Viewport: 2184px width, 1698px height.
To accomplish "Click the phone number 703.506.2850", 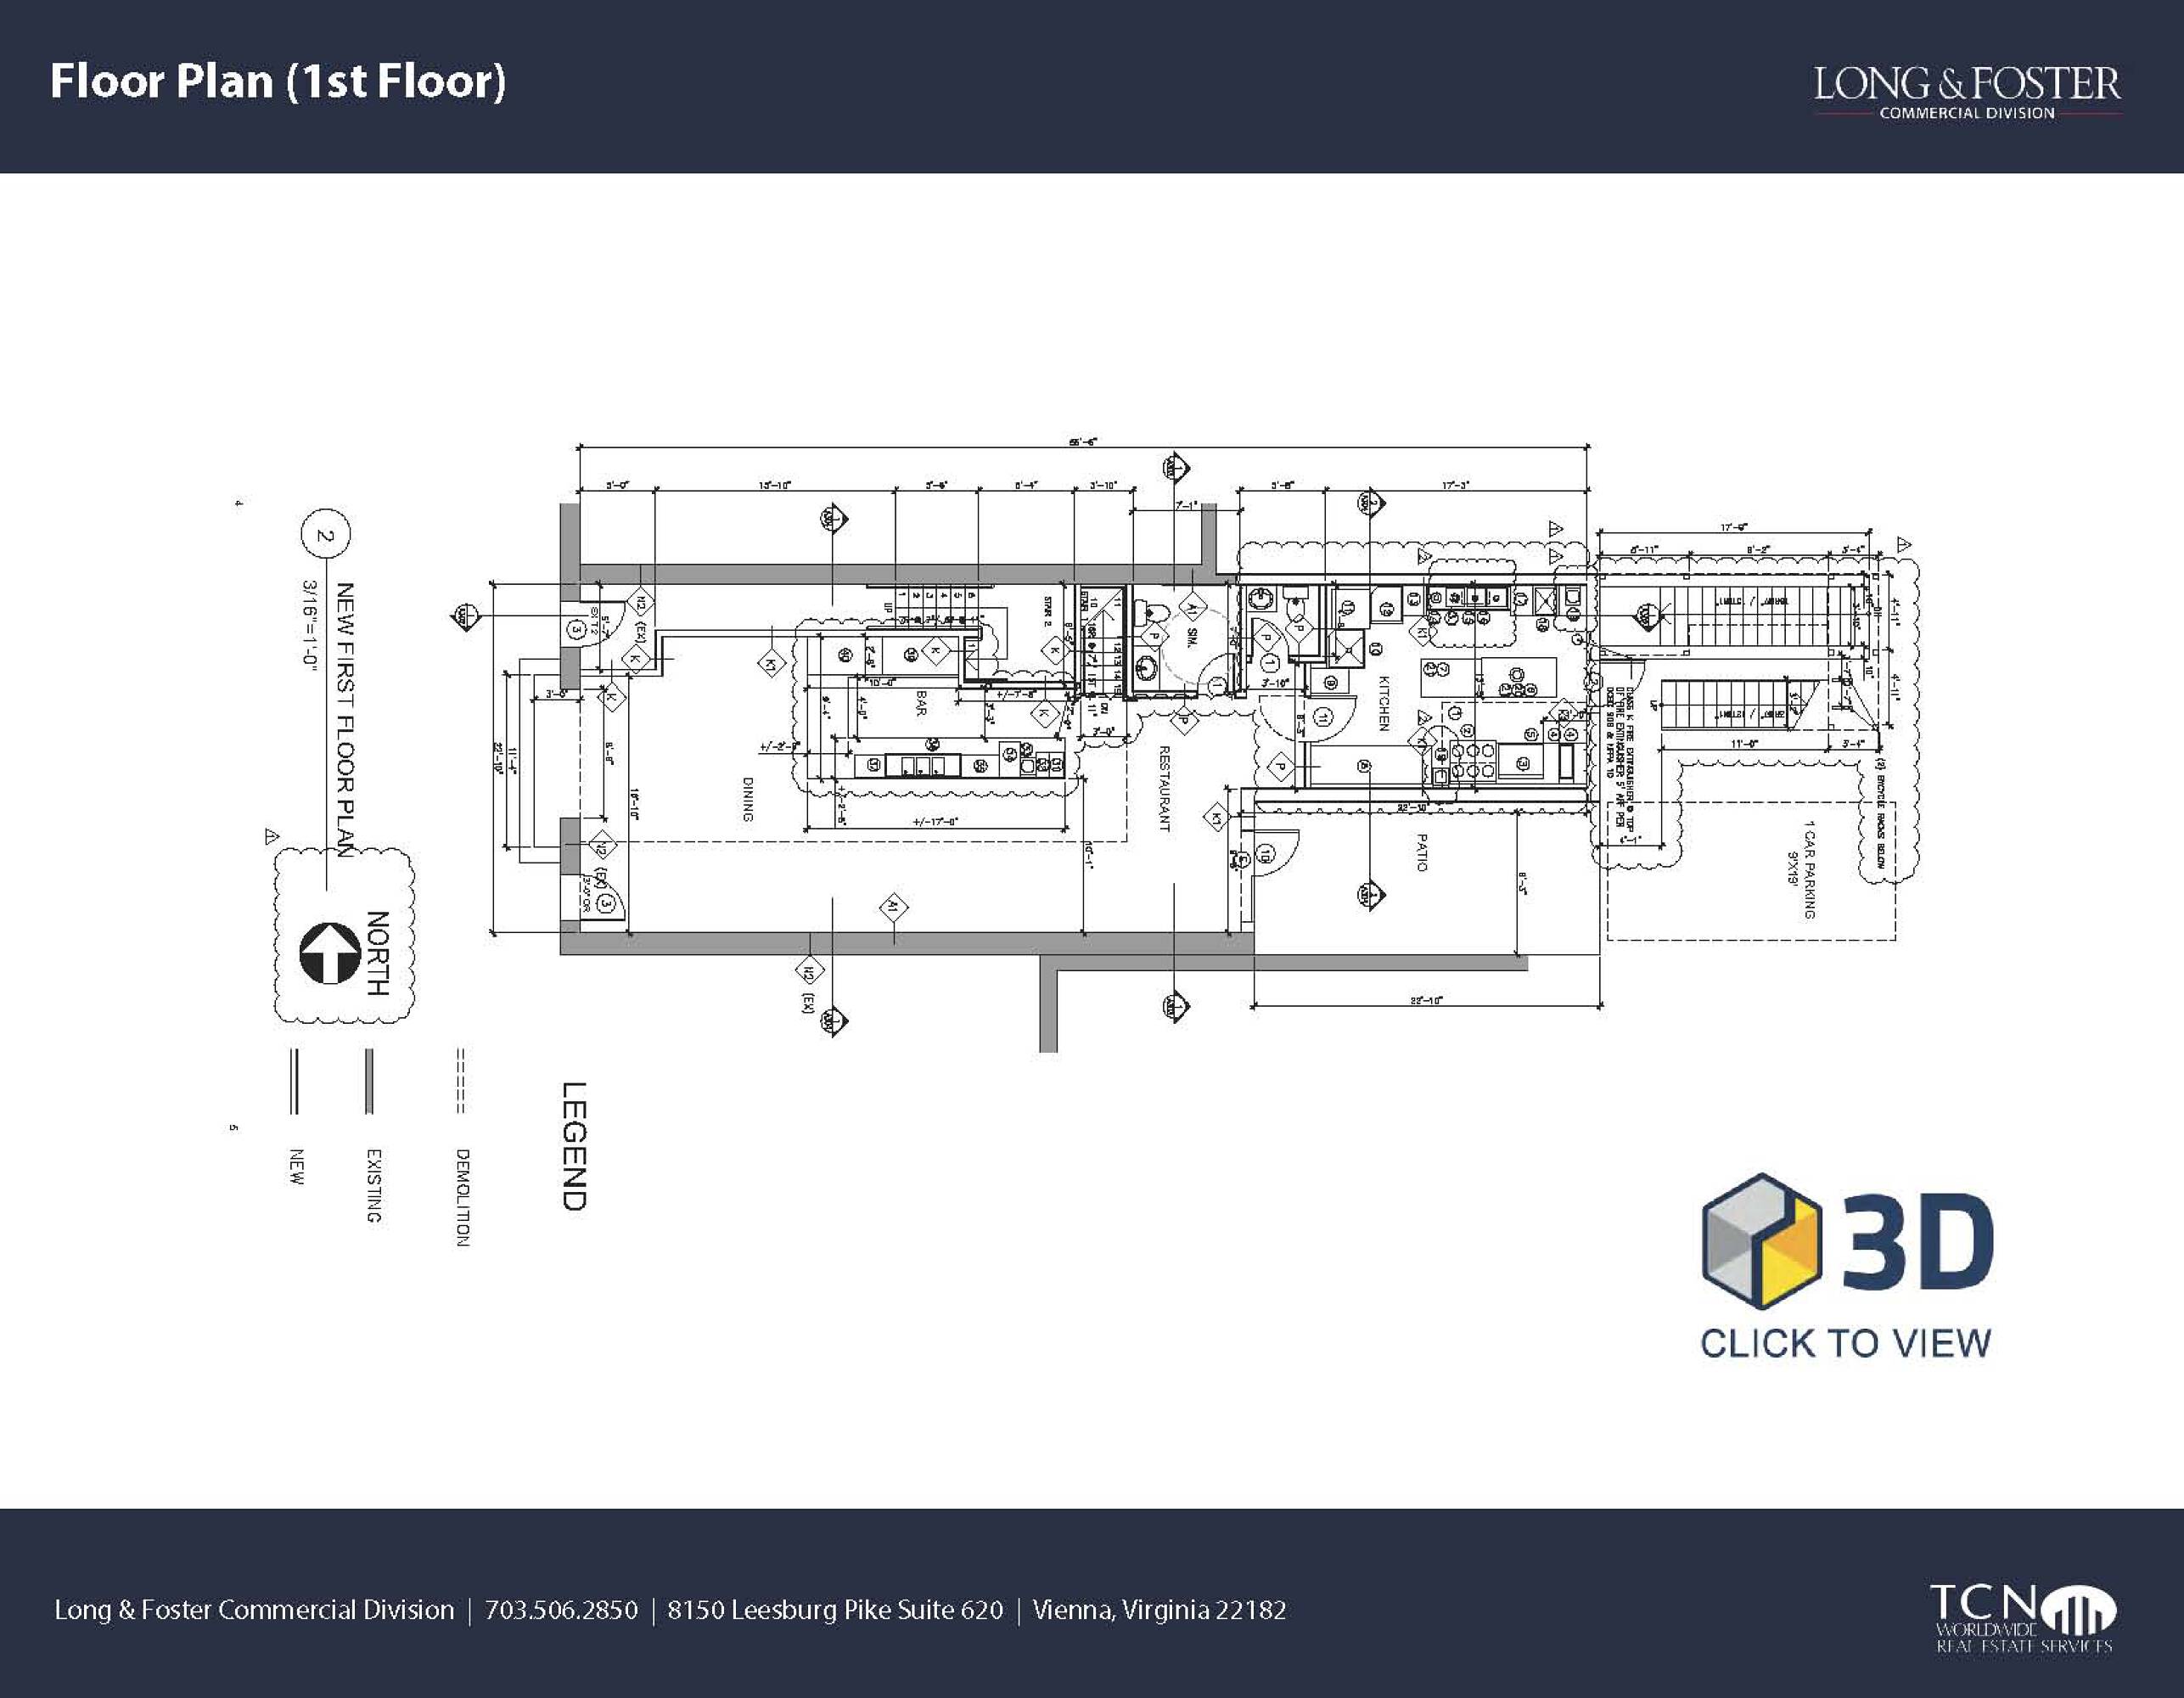I will point(561,1610).
